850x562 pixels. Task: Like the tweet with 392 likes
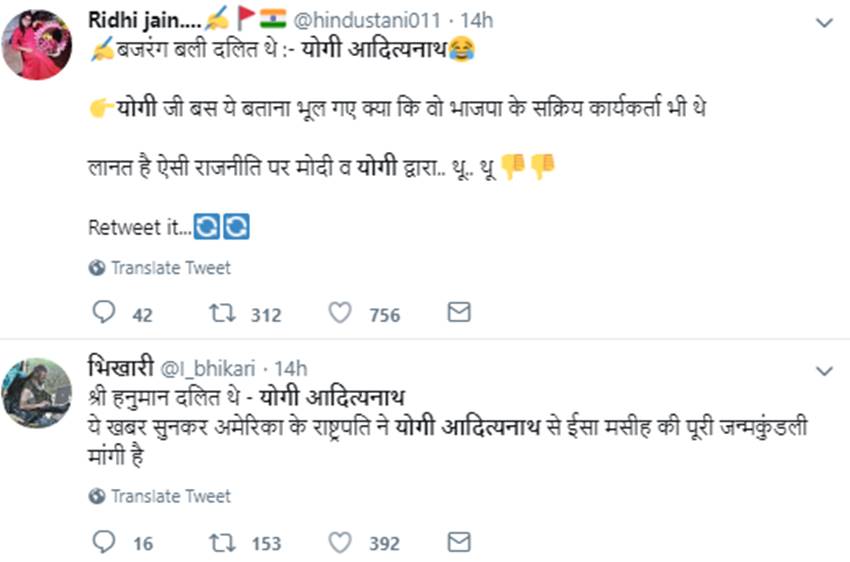[x=341, y=542]
